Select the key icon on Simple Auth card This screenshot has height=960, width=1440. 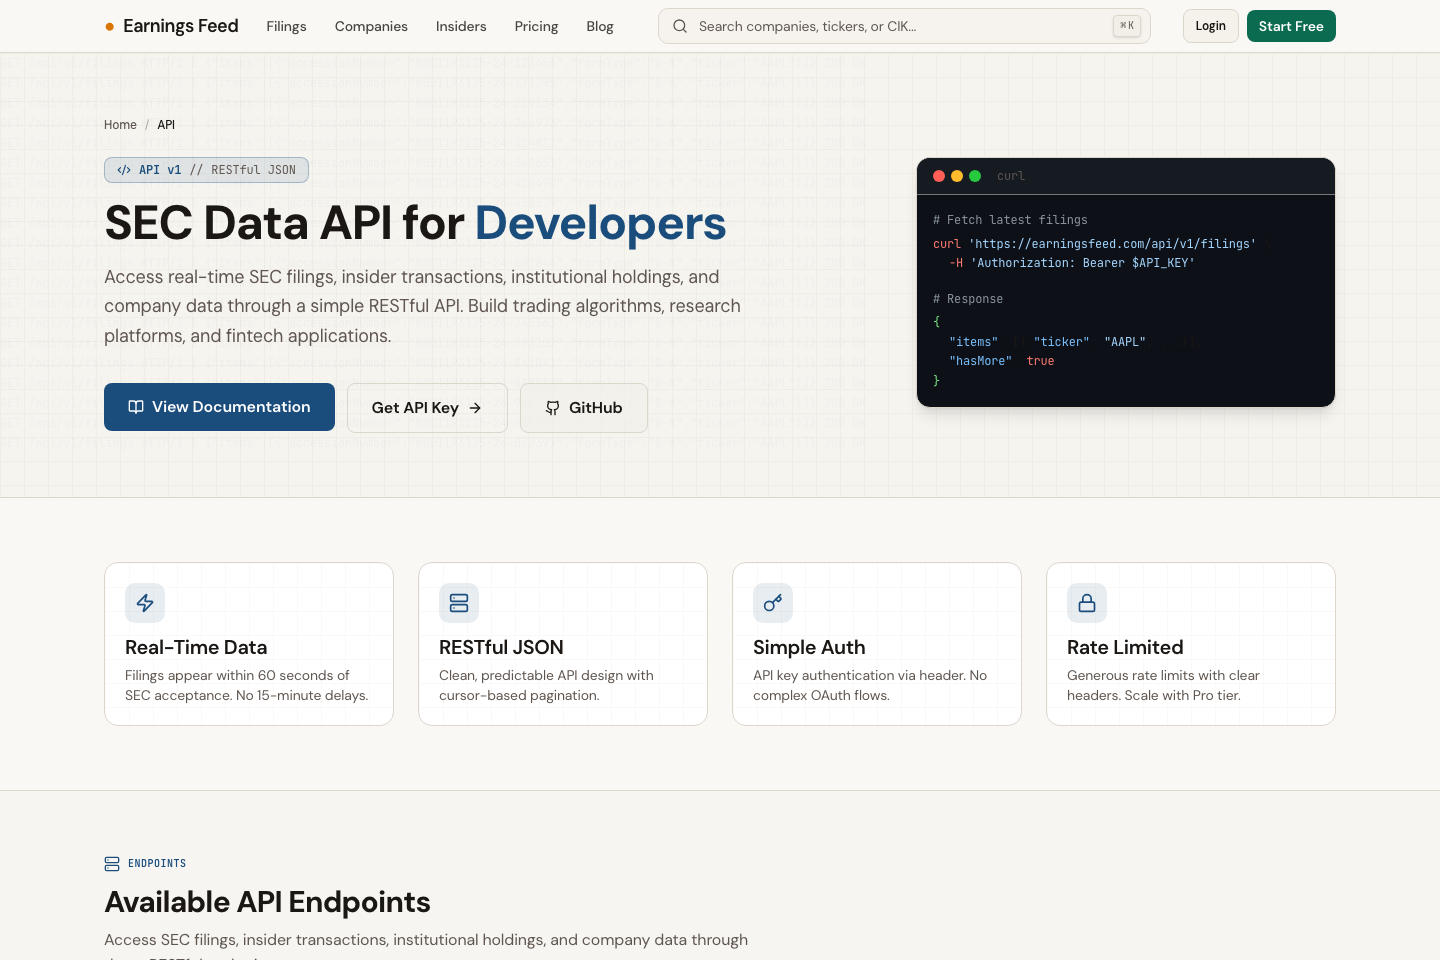pyautogui.click(x=773, y=603)
